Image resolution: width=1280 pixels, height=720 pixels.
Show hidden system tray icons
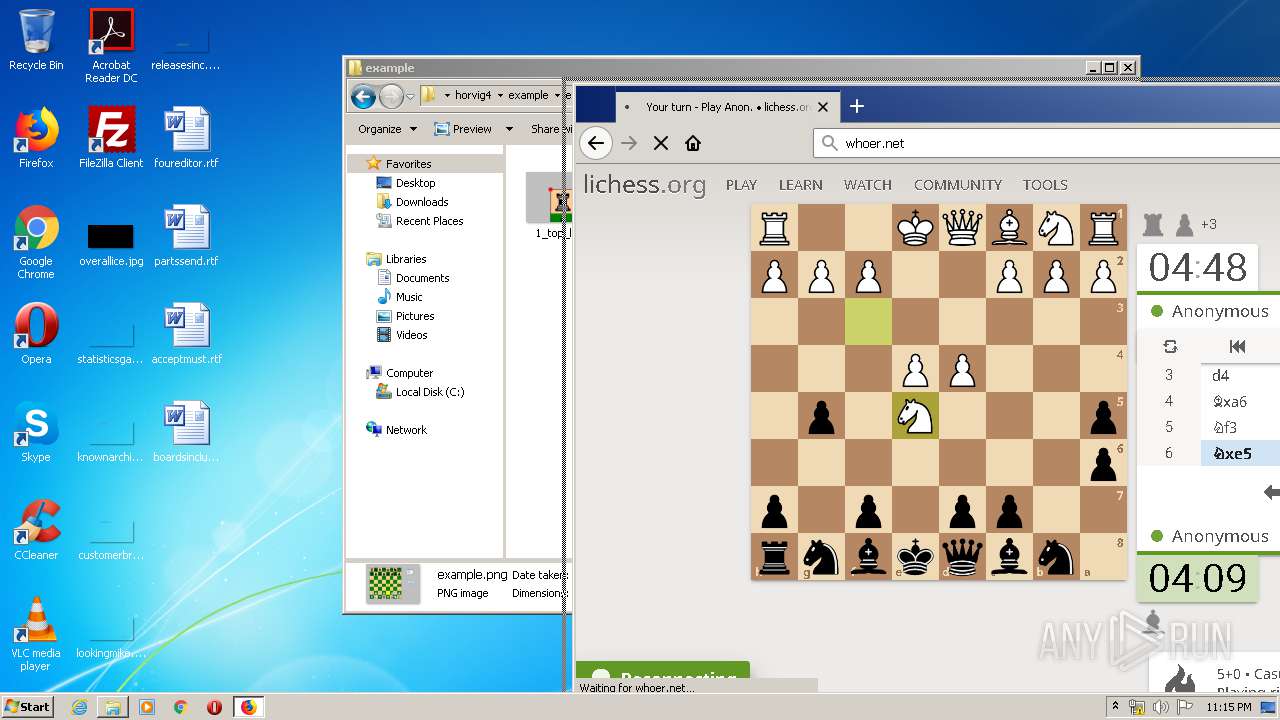pyautogui.click(x=1116, y=707)
